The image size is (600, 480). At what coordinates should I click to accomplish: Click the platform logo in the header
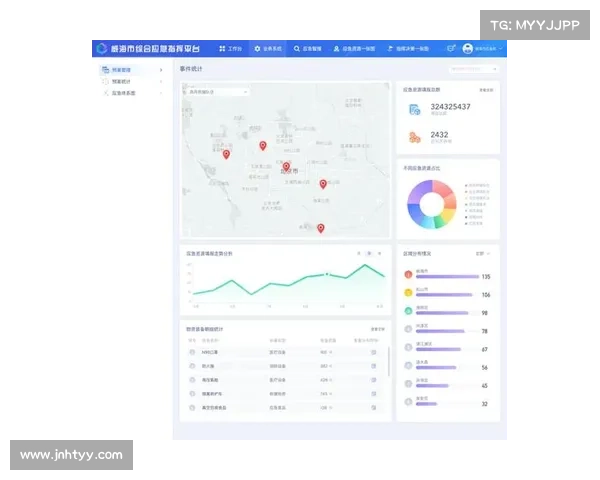pos(101,48)
